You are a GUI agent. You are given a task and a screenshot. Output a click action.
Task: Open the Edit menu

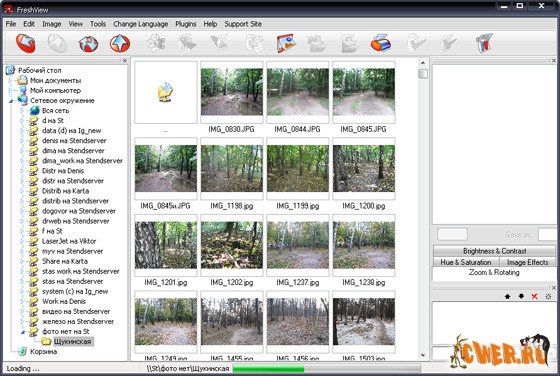point(29,24)
